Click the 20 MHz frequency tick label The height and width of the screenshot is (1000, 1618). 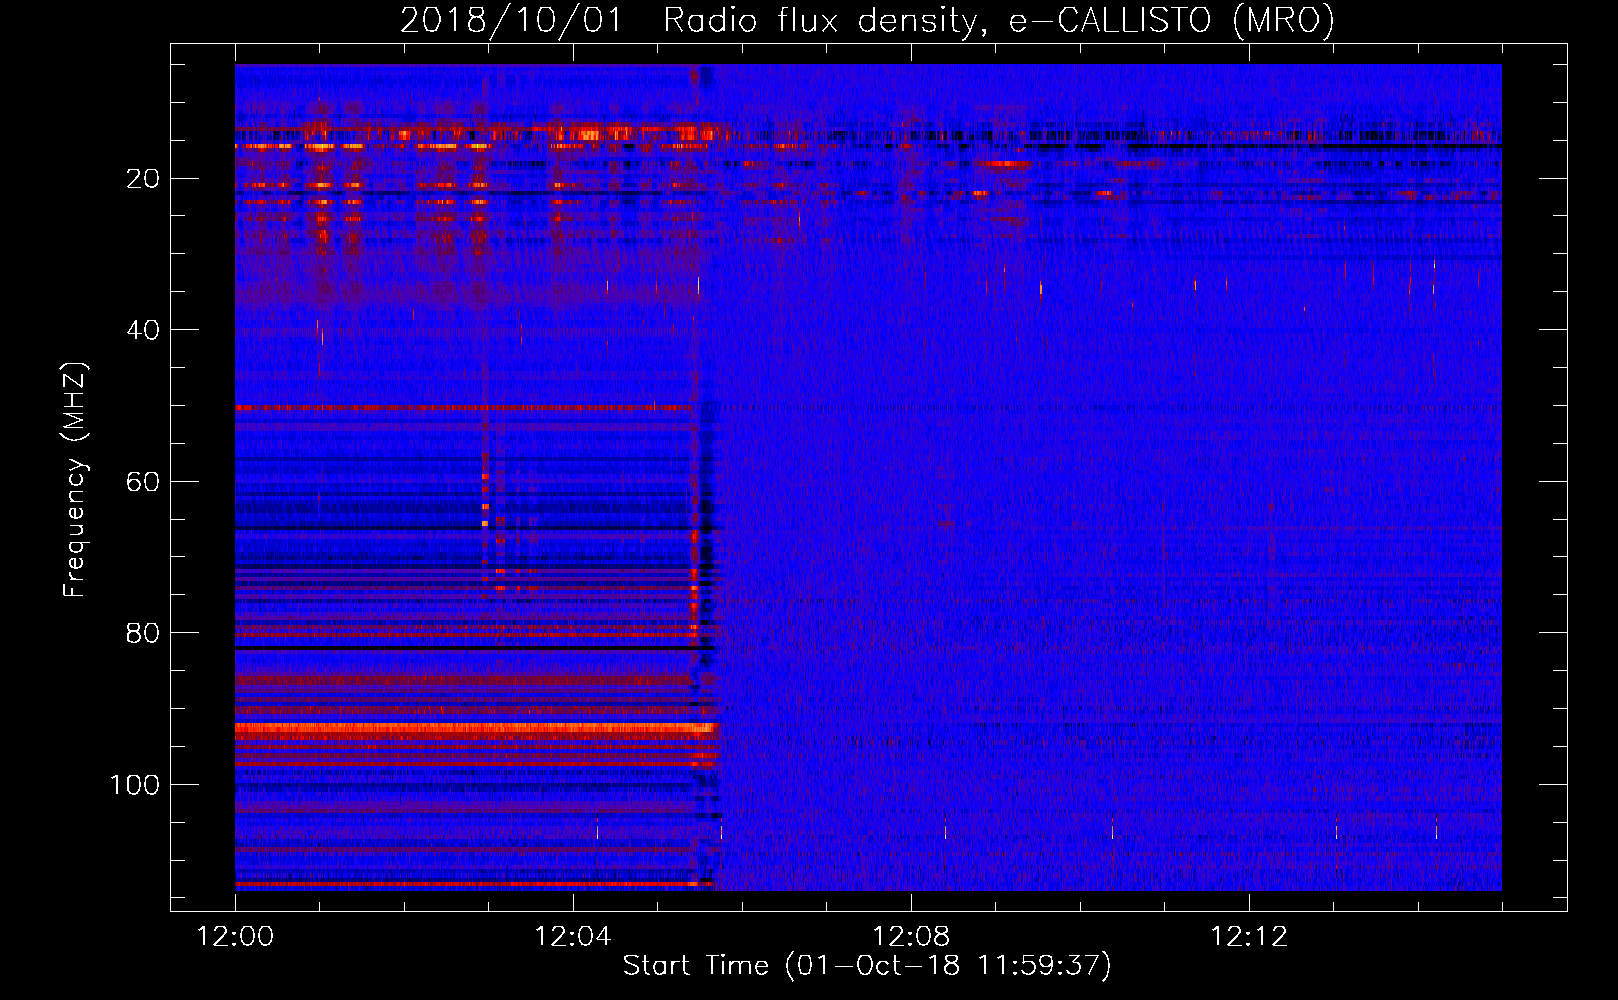tap(143, 179)
